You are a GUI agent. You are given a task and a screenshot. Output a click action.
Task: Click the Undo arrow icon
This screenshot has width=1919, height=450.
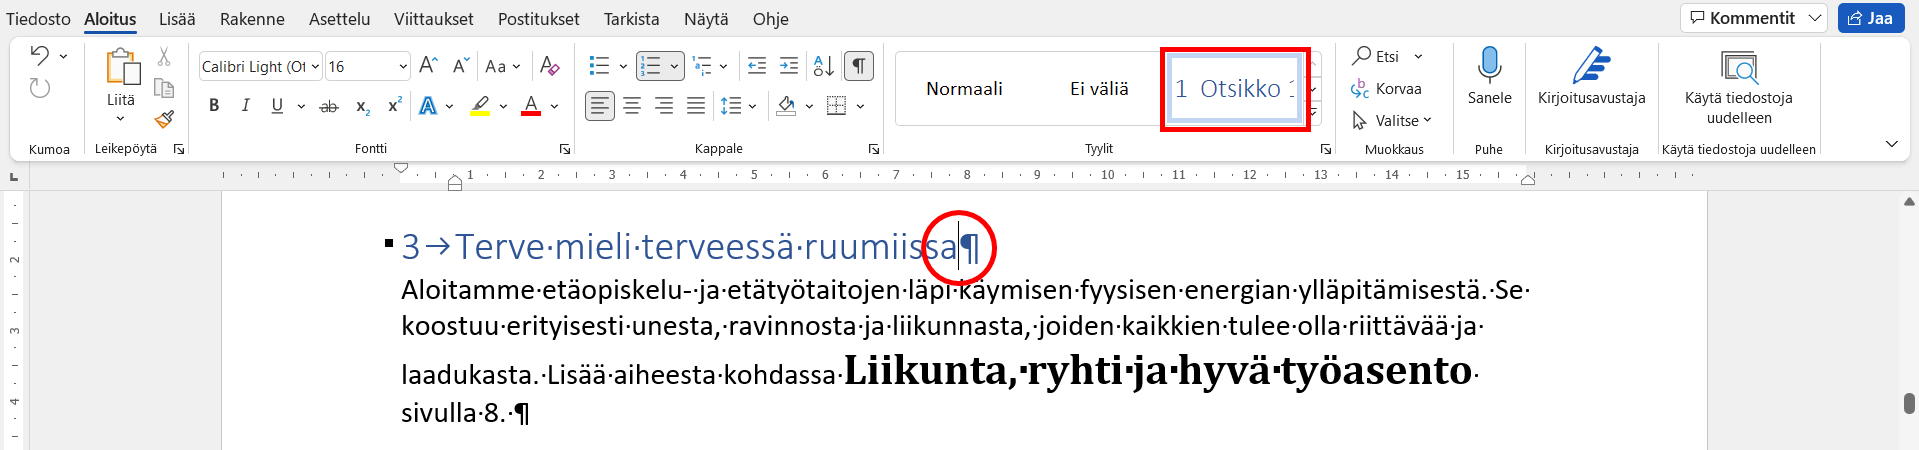pos(39,56)
